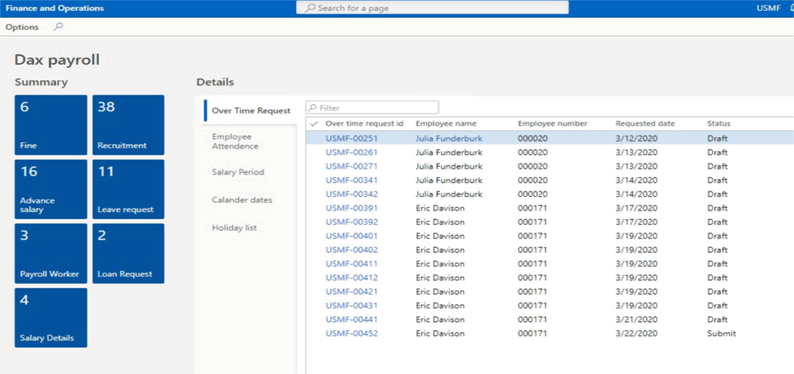Click the search magnifier icon beside Options
Viewport: 794px width, 374px height.
(x=58, y=27)
